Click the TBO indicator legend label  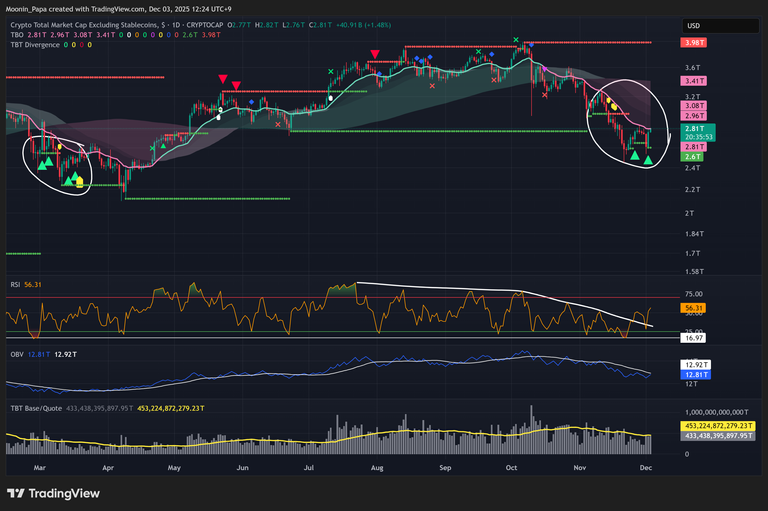17,34
